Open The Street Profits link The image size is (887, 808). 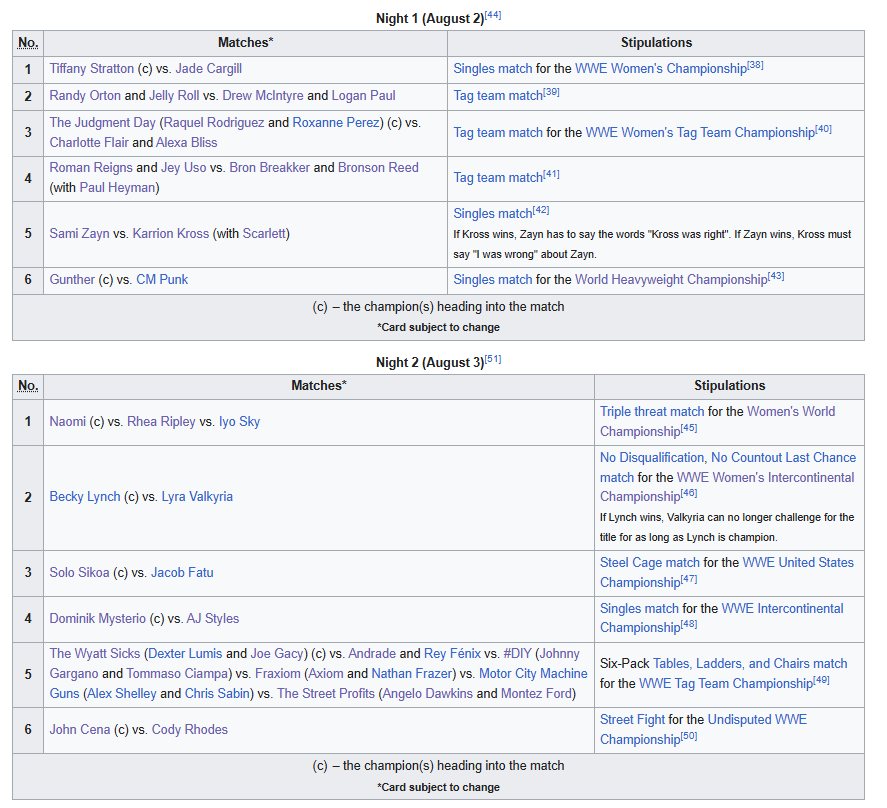326,694
